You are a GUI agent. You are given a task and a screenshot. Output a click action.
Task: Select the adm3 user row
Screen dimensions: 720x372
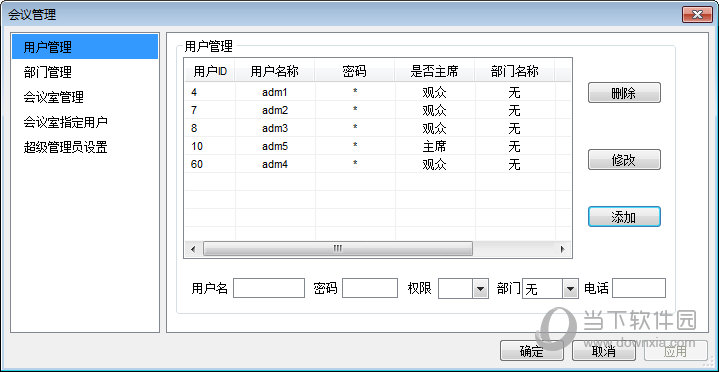click(x=378, y=128)
